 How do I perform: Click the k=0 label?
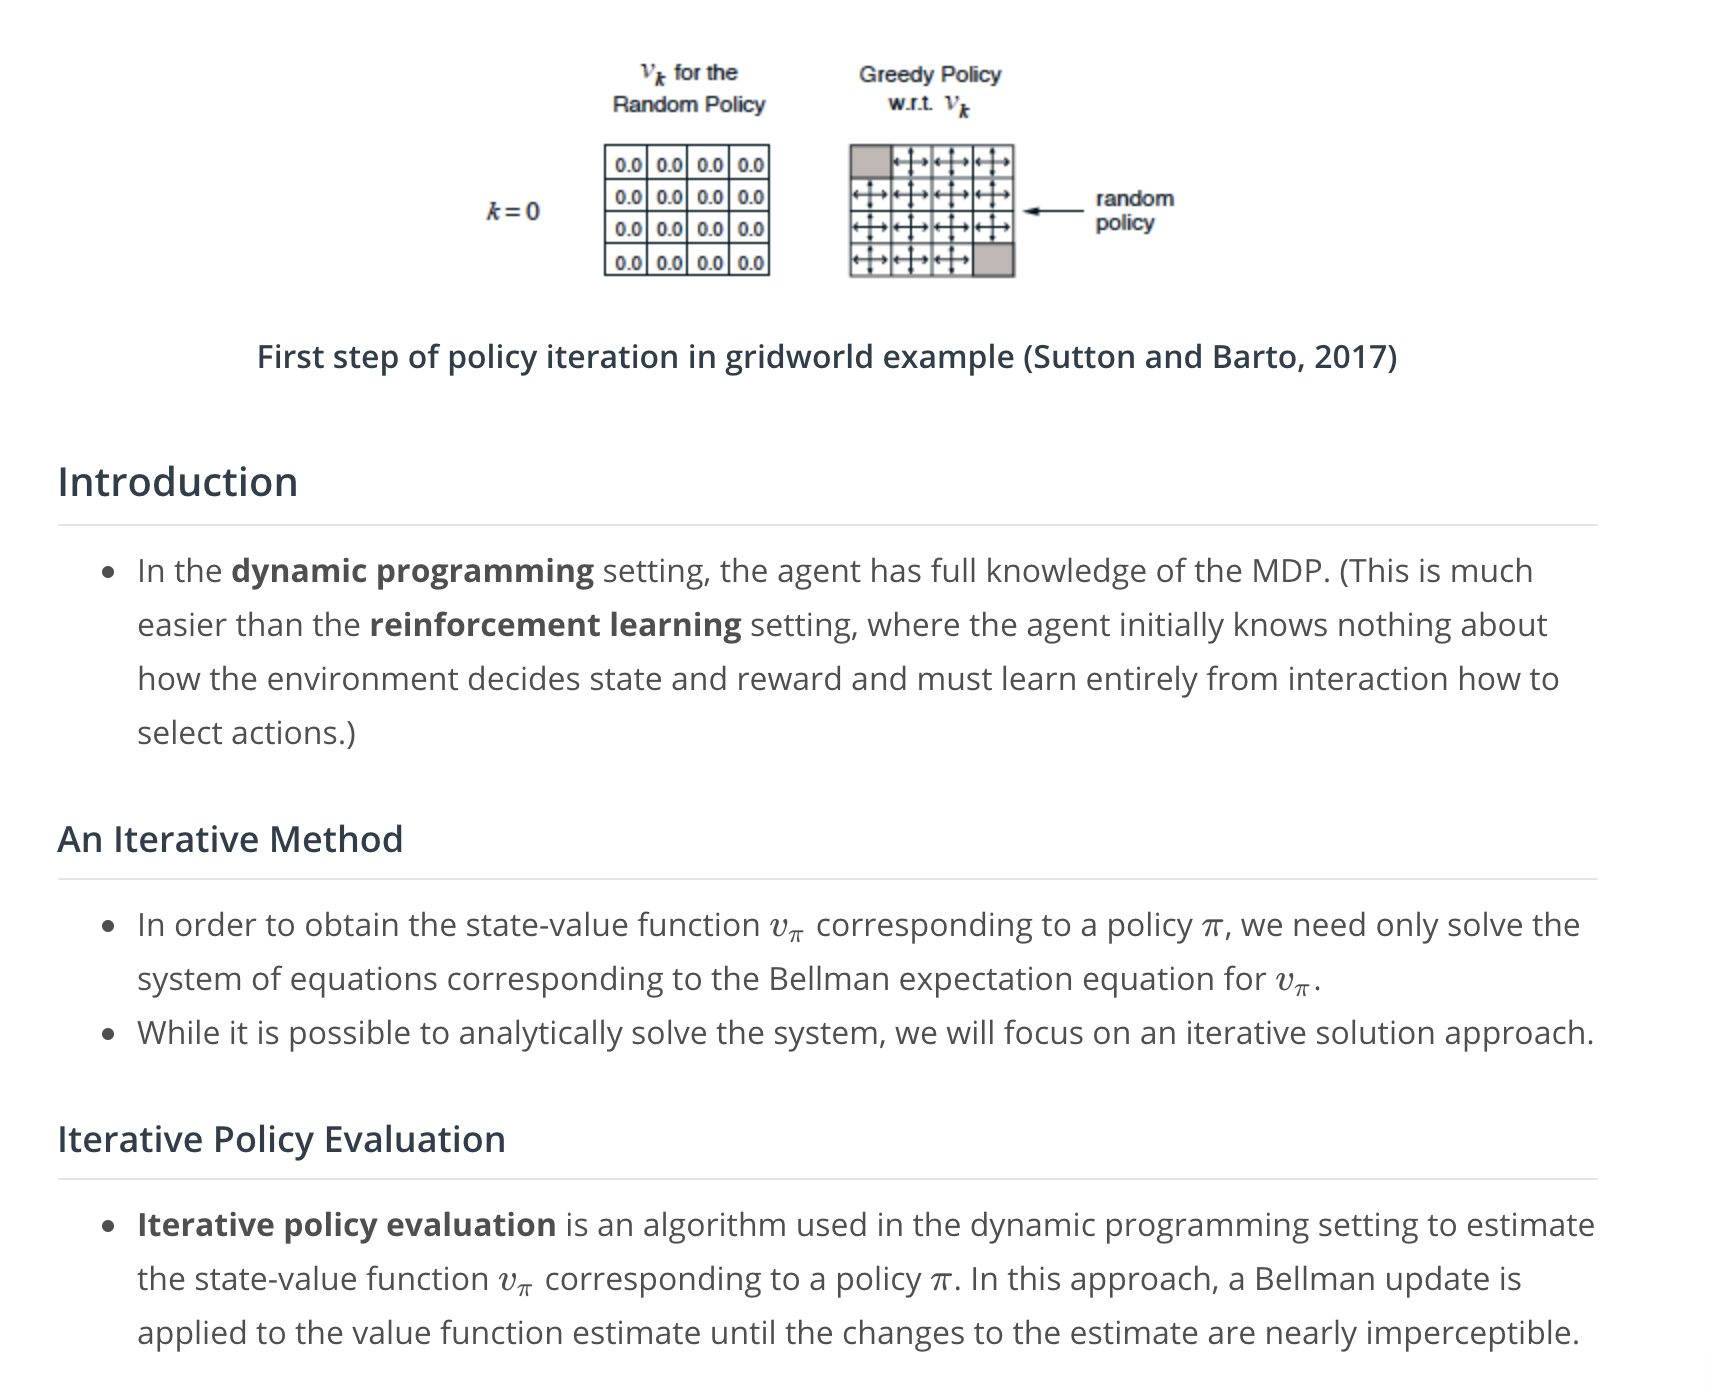512,211
